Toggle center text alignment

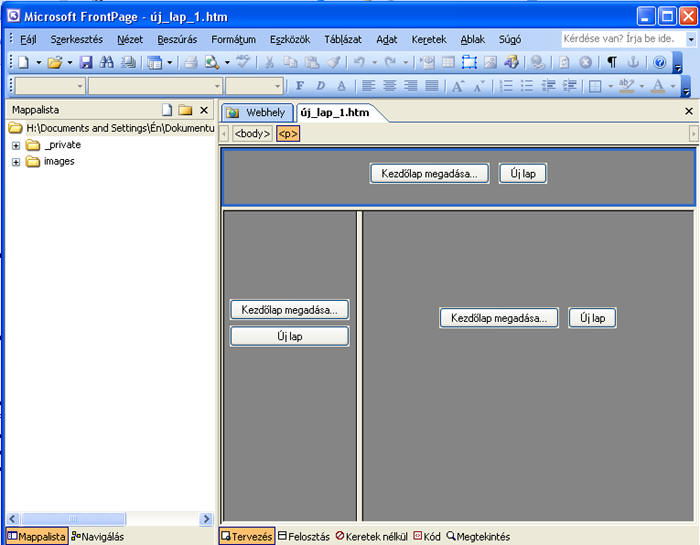(x=390, y=86)
